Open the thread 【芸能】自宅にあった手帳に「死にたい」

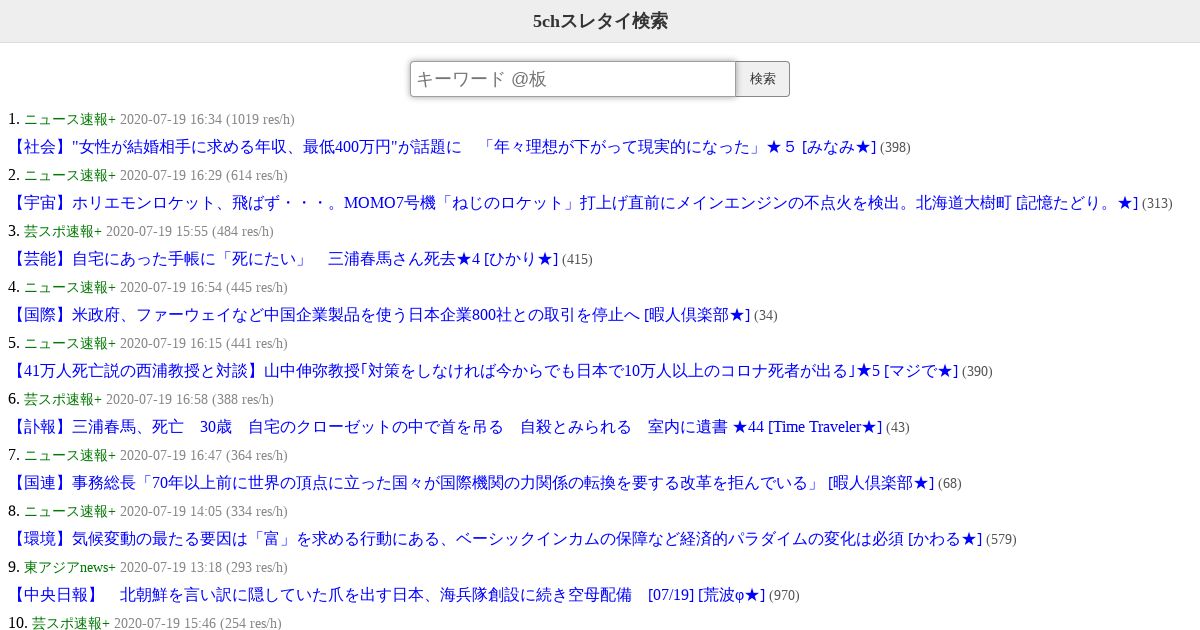pyautogui.click(x=283, y=259)
